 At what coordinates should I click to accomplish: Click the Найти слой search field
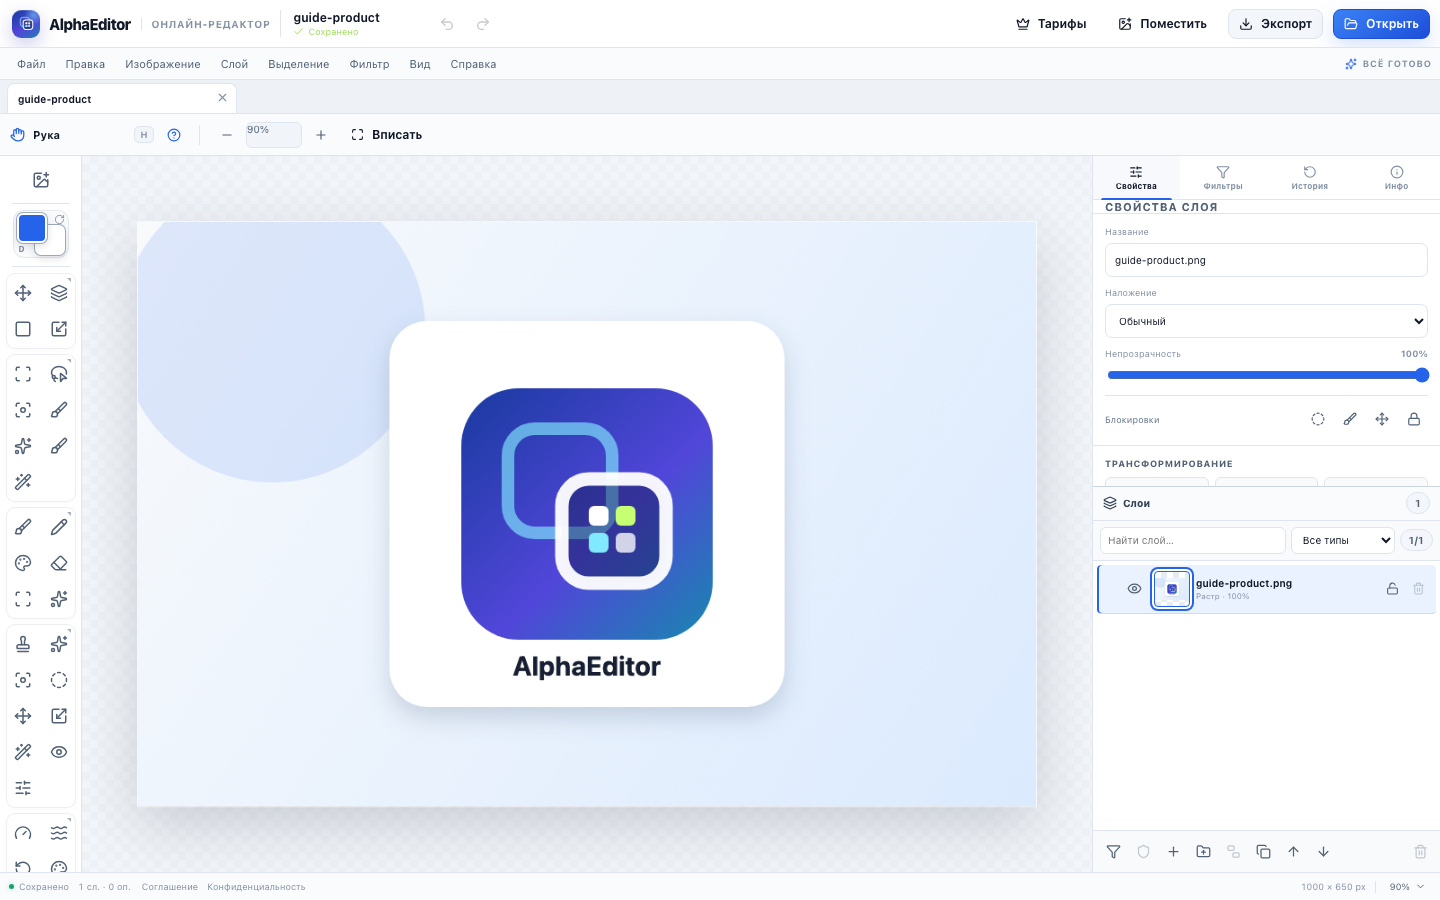click(x=1193, y=540)
